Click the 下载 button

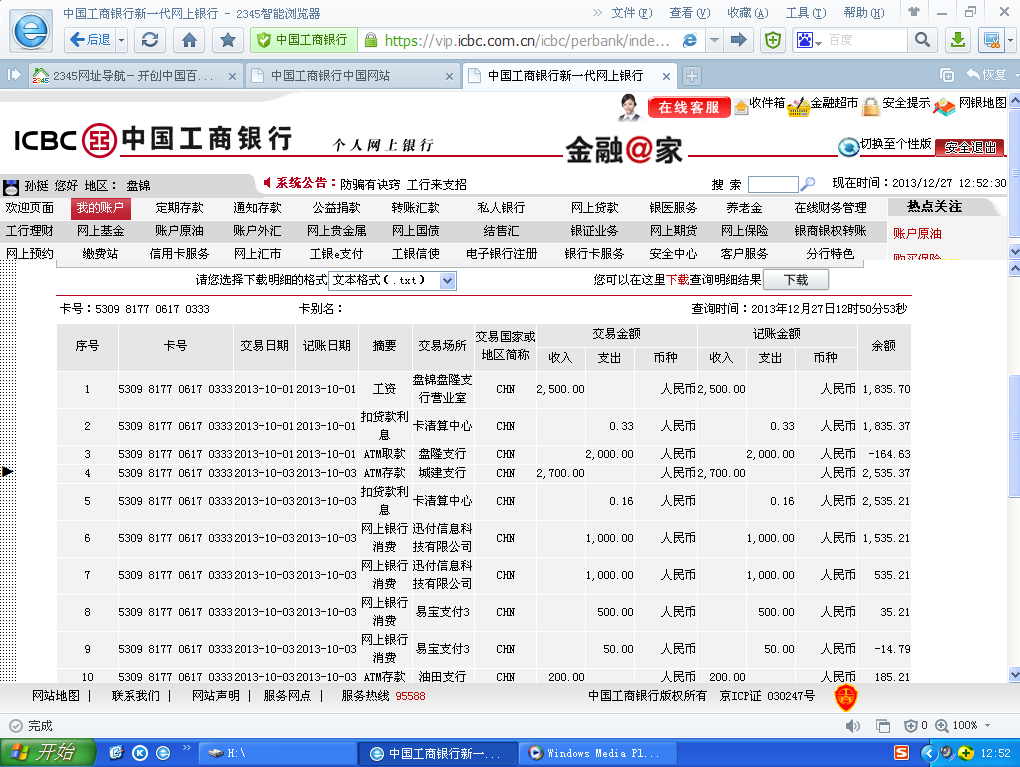coord(795,281)
